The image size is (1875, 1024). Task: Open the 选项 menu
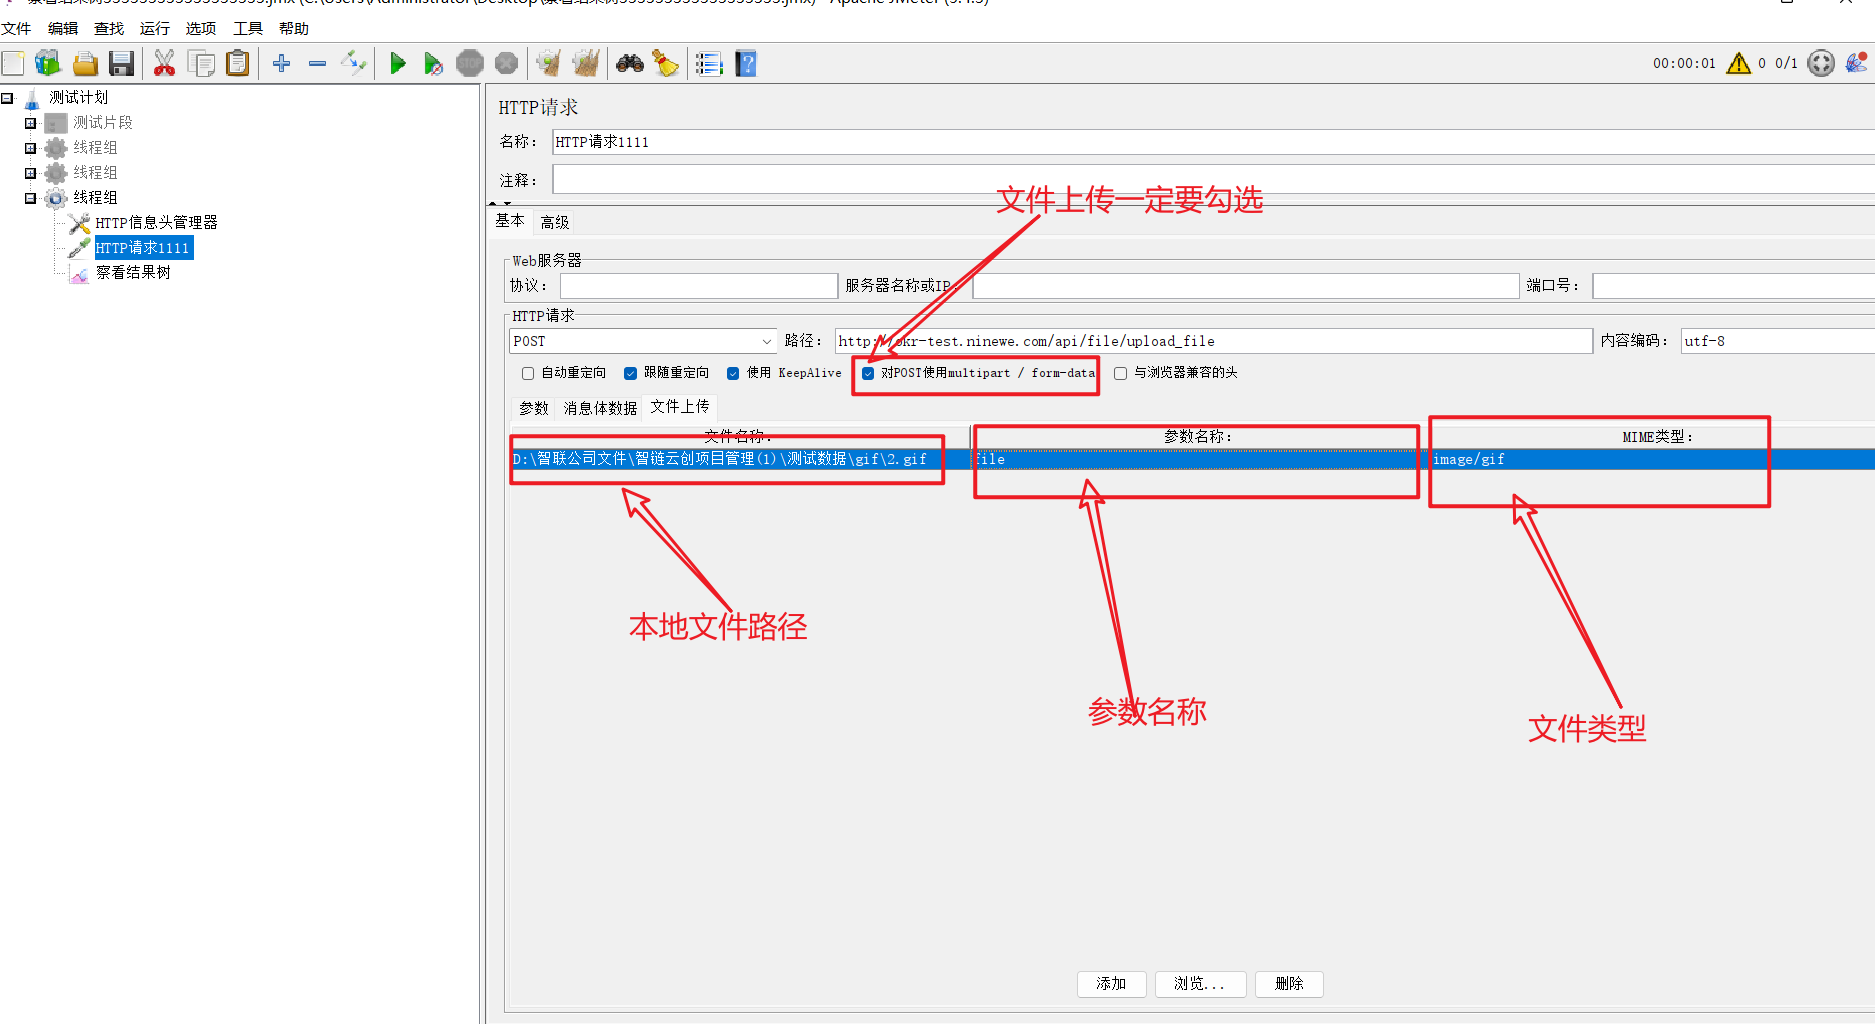[200, 28]
